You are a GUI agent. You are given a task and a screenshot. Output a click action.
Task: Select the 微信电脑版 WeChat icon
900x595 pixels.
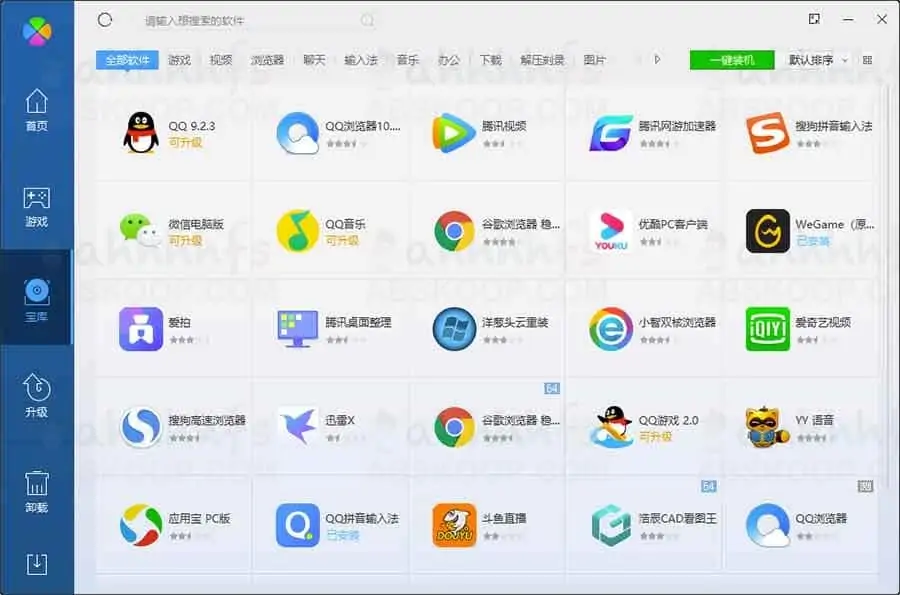point(142,232)
